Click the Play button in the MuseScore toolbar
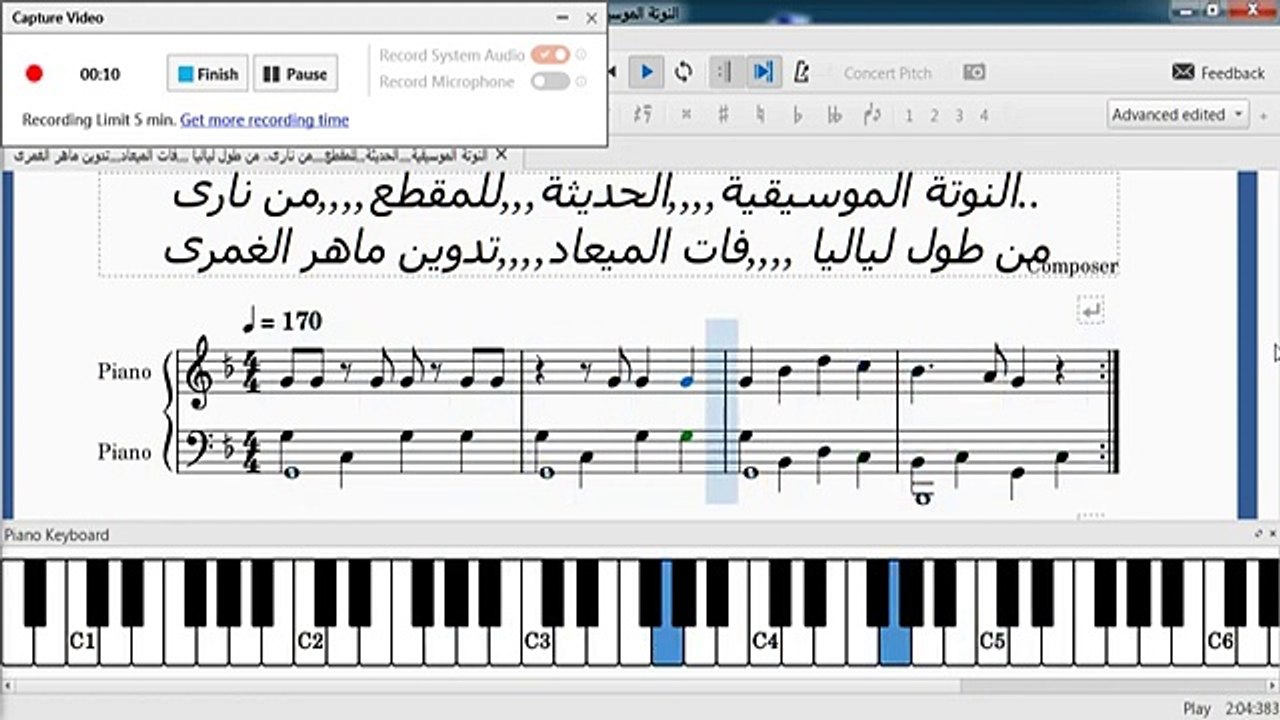The image size is (1280, 720). tap(646, 72)
